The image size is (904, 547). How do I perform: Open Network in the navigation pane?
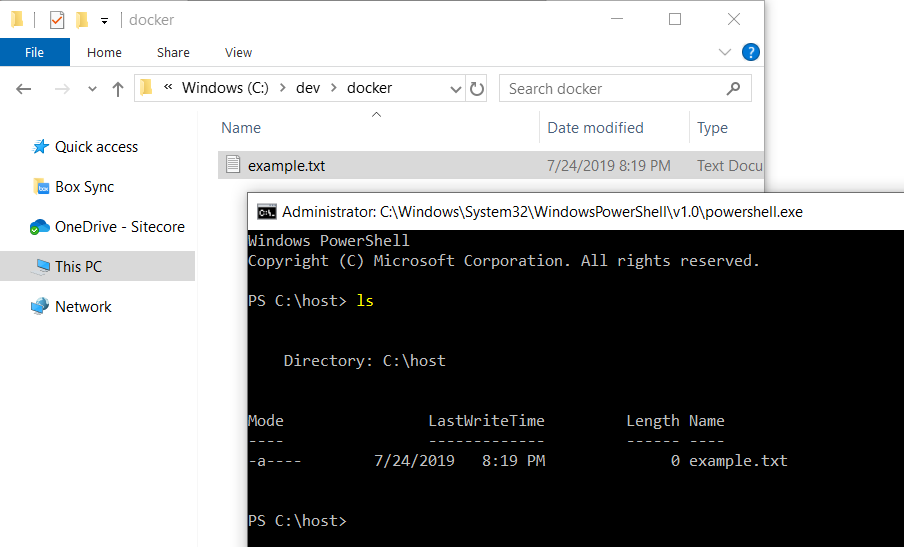[x=84, y=307]
